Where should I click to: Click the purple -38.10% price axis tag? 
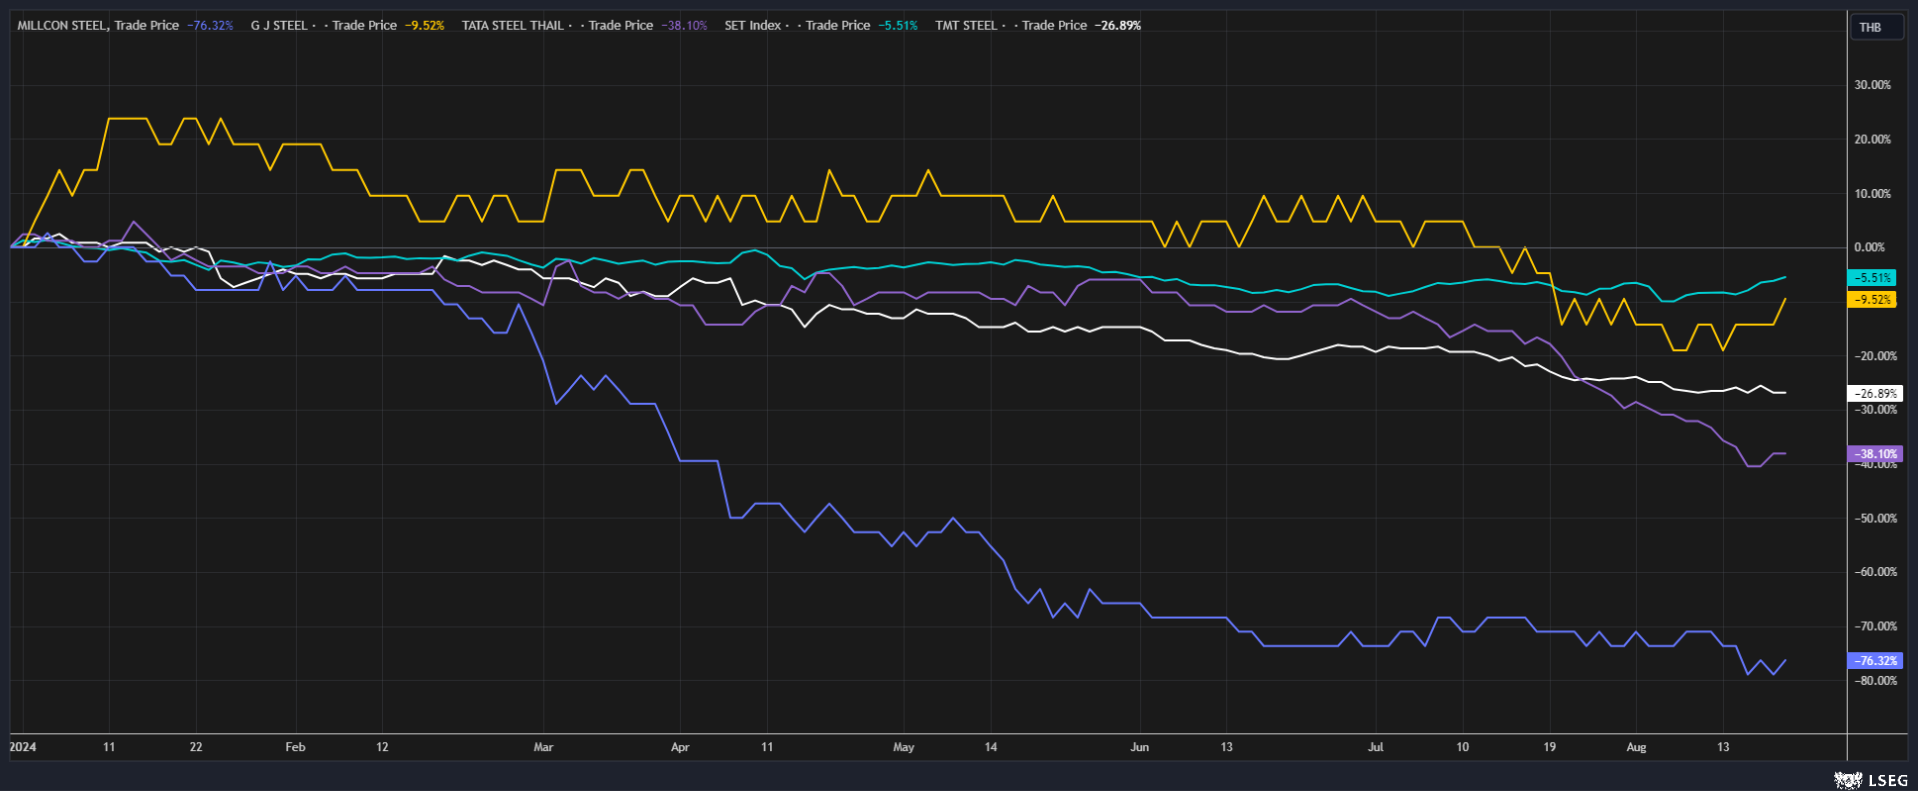[x=1874, y=454]
